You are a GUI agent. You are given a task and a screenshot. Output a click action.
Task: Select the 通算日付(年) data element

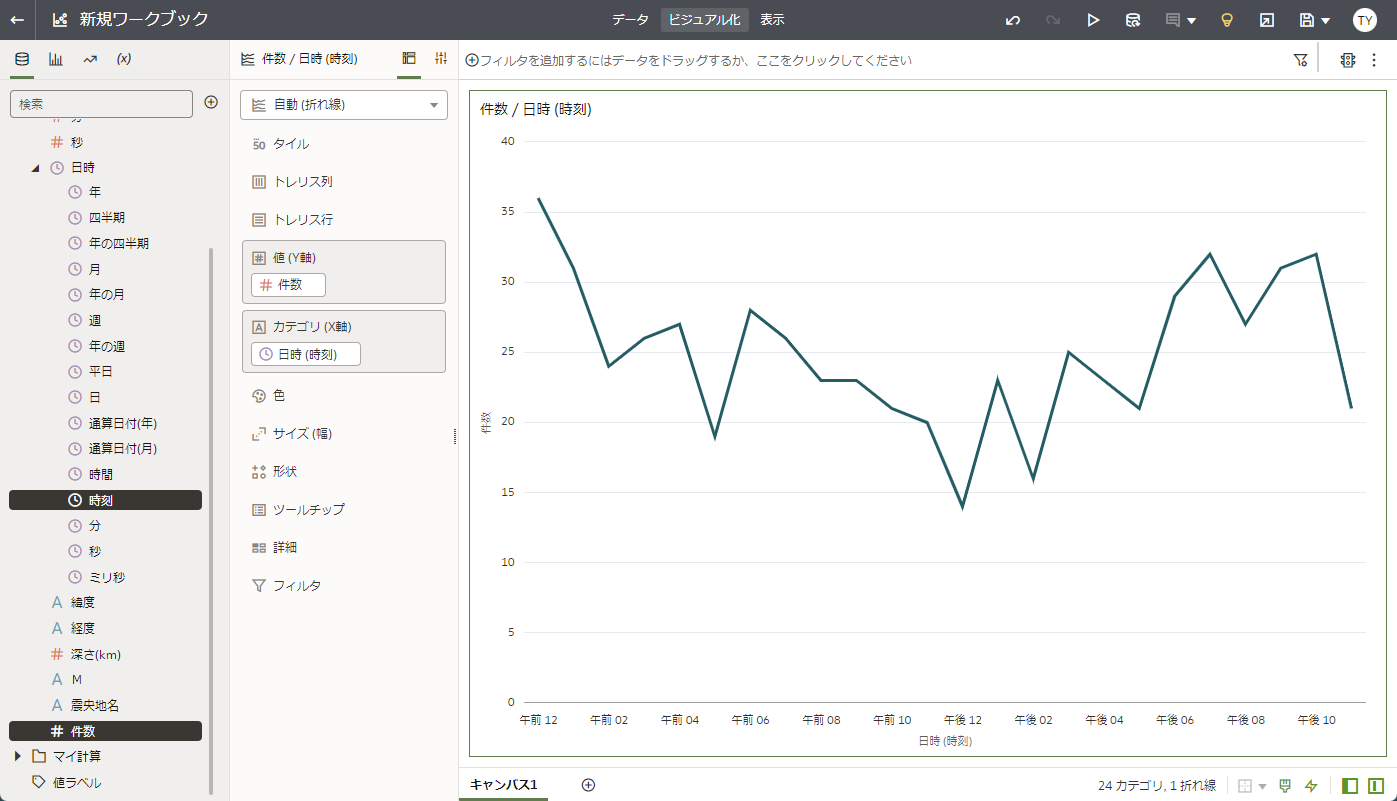122,423
